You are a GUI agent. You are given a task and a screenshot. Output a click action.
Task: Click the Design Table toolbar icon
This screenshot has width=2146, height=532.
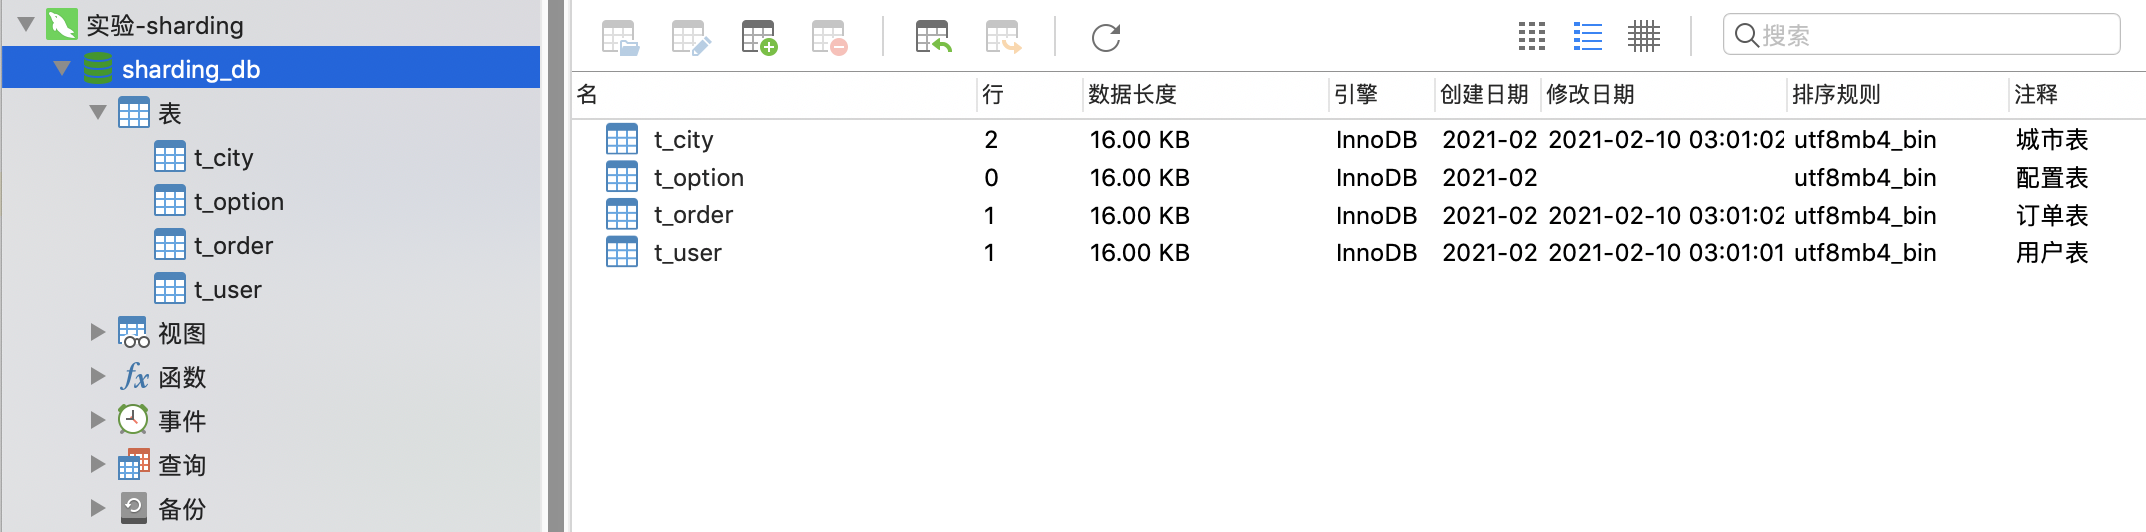[690, 38]
